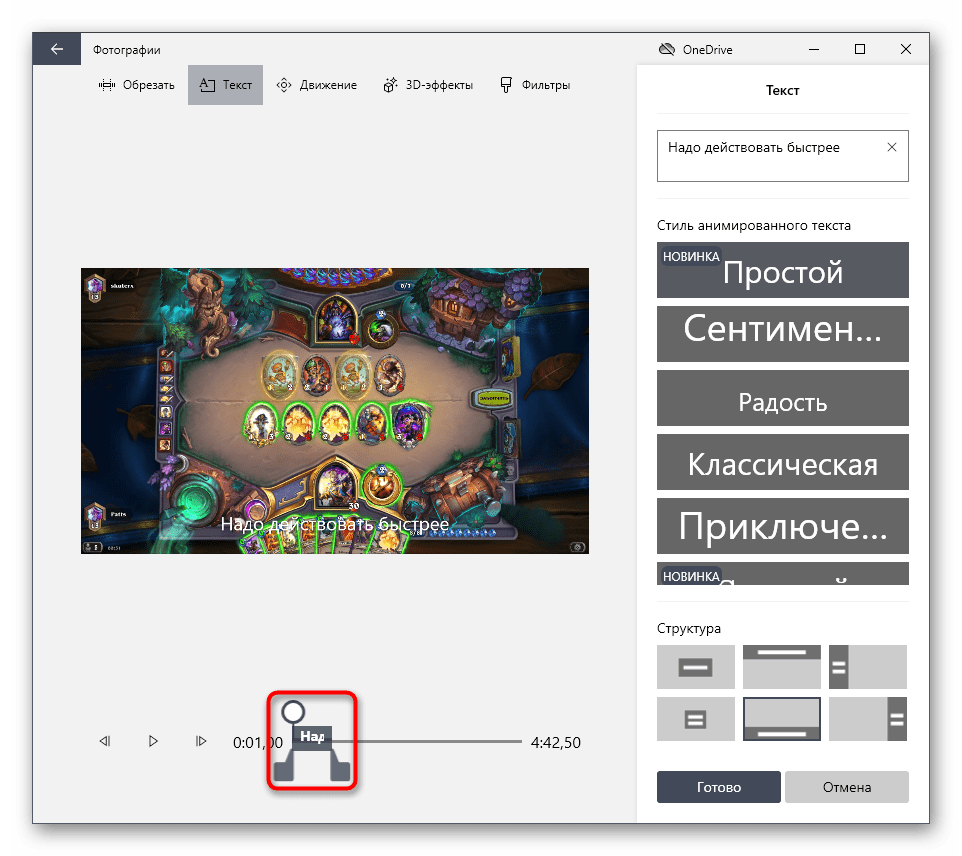Click the Готово button
The height and width of the screenshot is (856, 962).
coord(718,787)
